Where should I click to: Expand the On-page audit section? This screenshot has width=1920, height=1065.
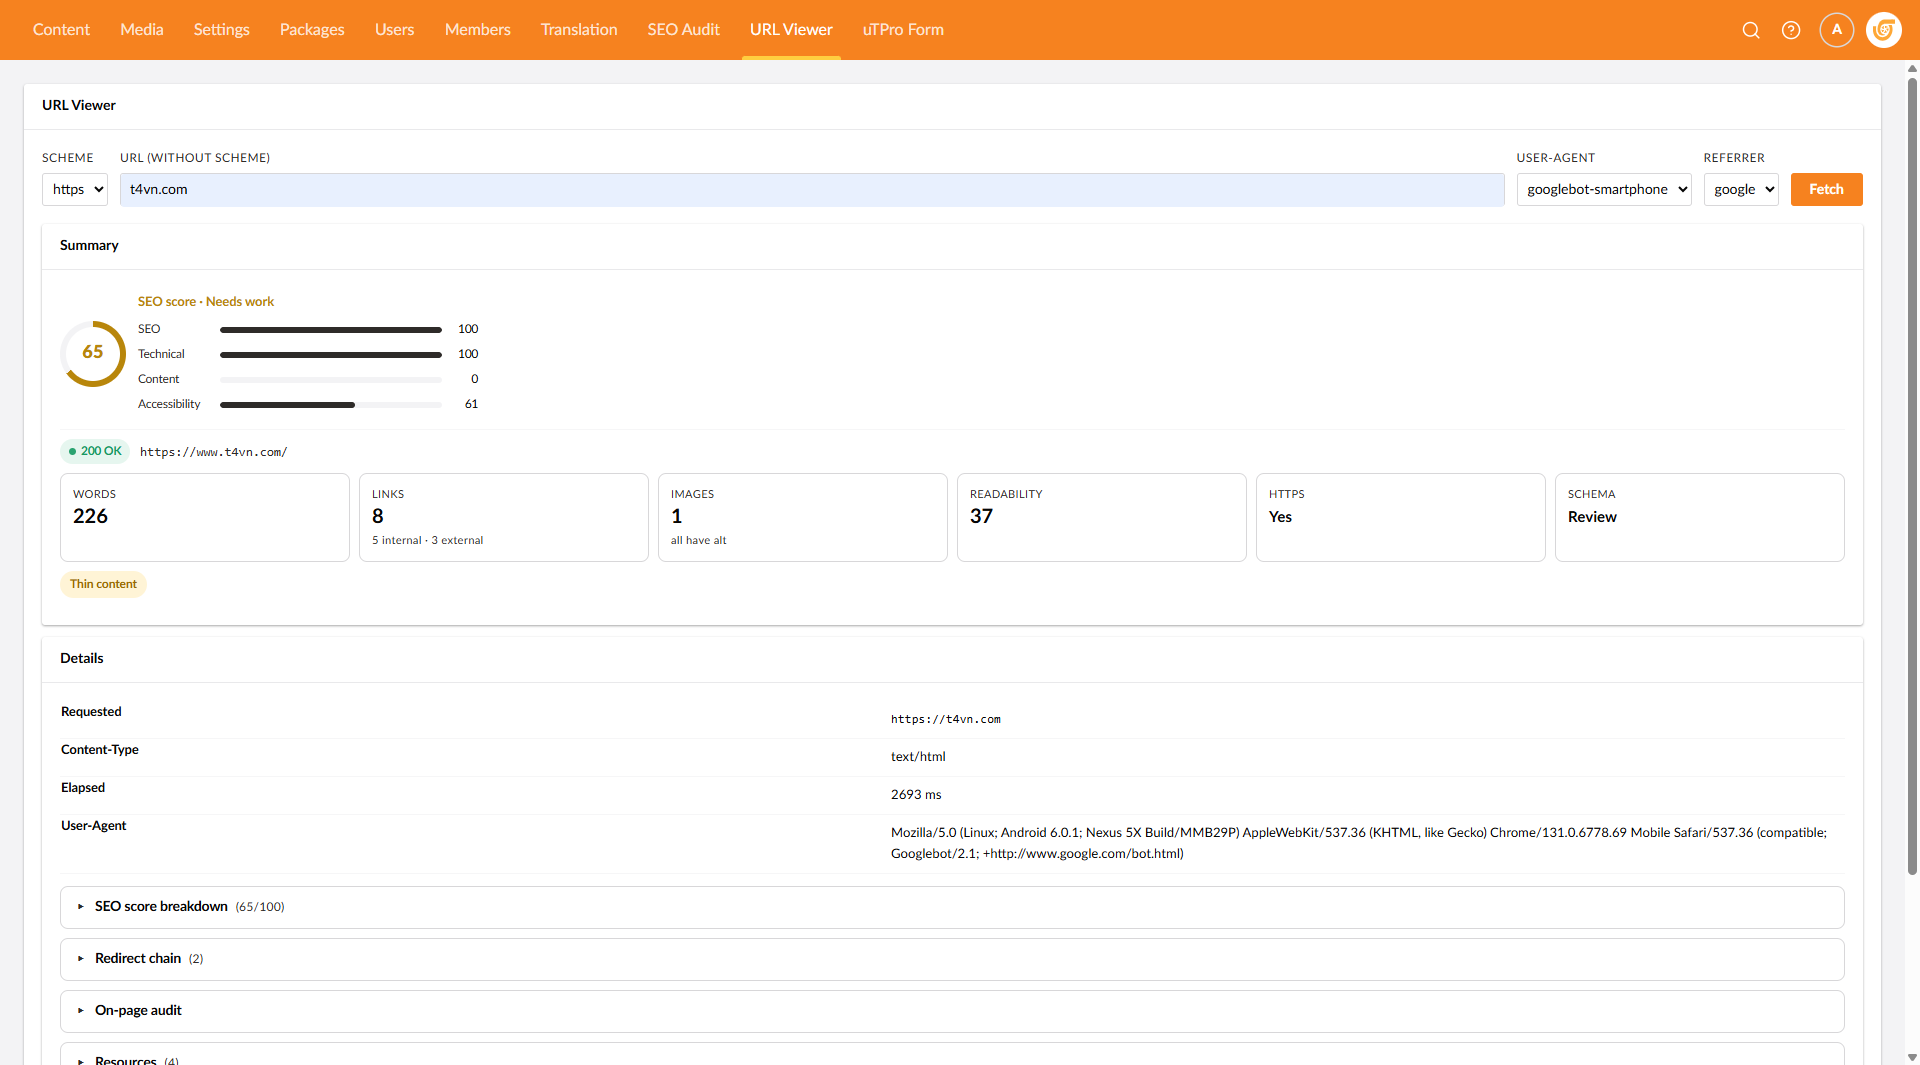[x=952, y=1011]
